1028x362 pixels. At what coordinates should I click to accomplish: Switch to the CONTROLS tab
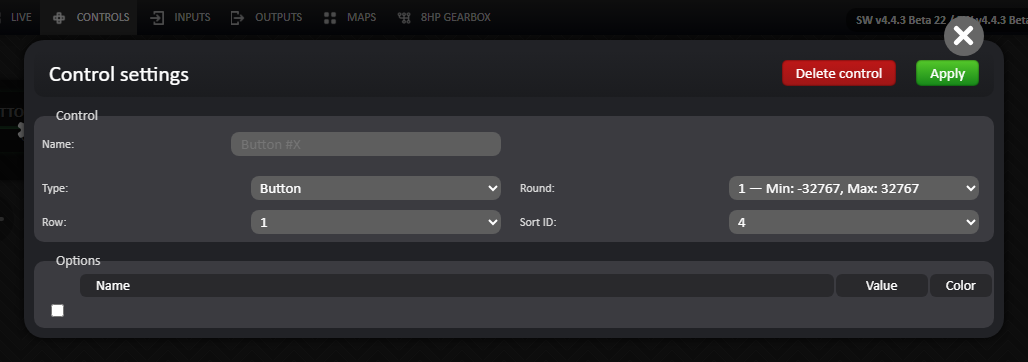tap(89, 17)
